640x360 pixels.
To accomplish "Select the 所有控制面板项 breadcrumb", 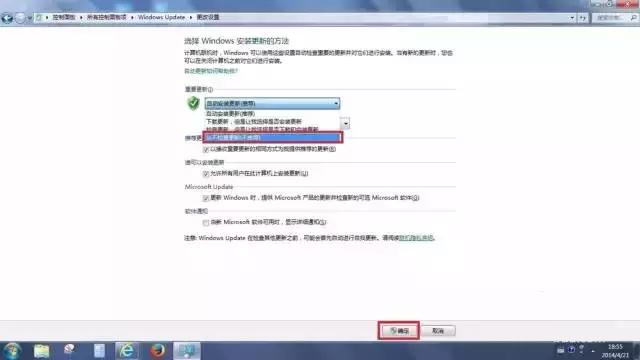I will click(x=107, y=17).
